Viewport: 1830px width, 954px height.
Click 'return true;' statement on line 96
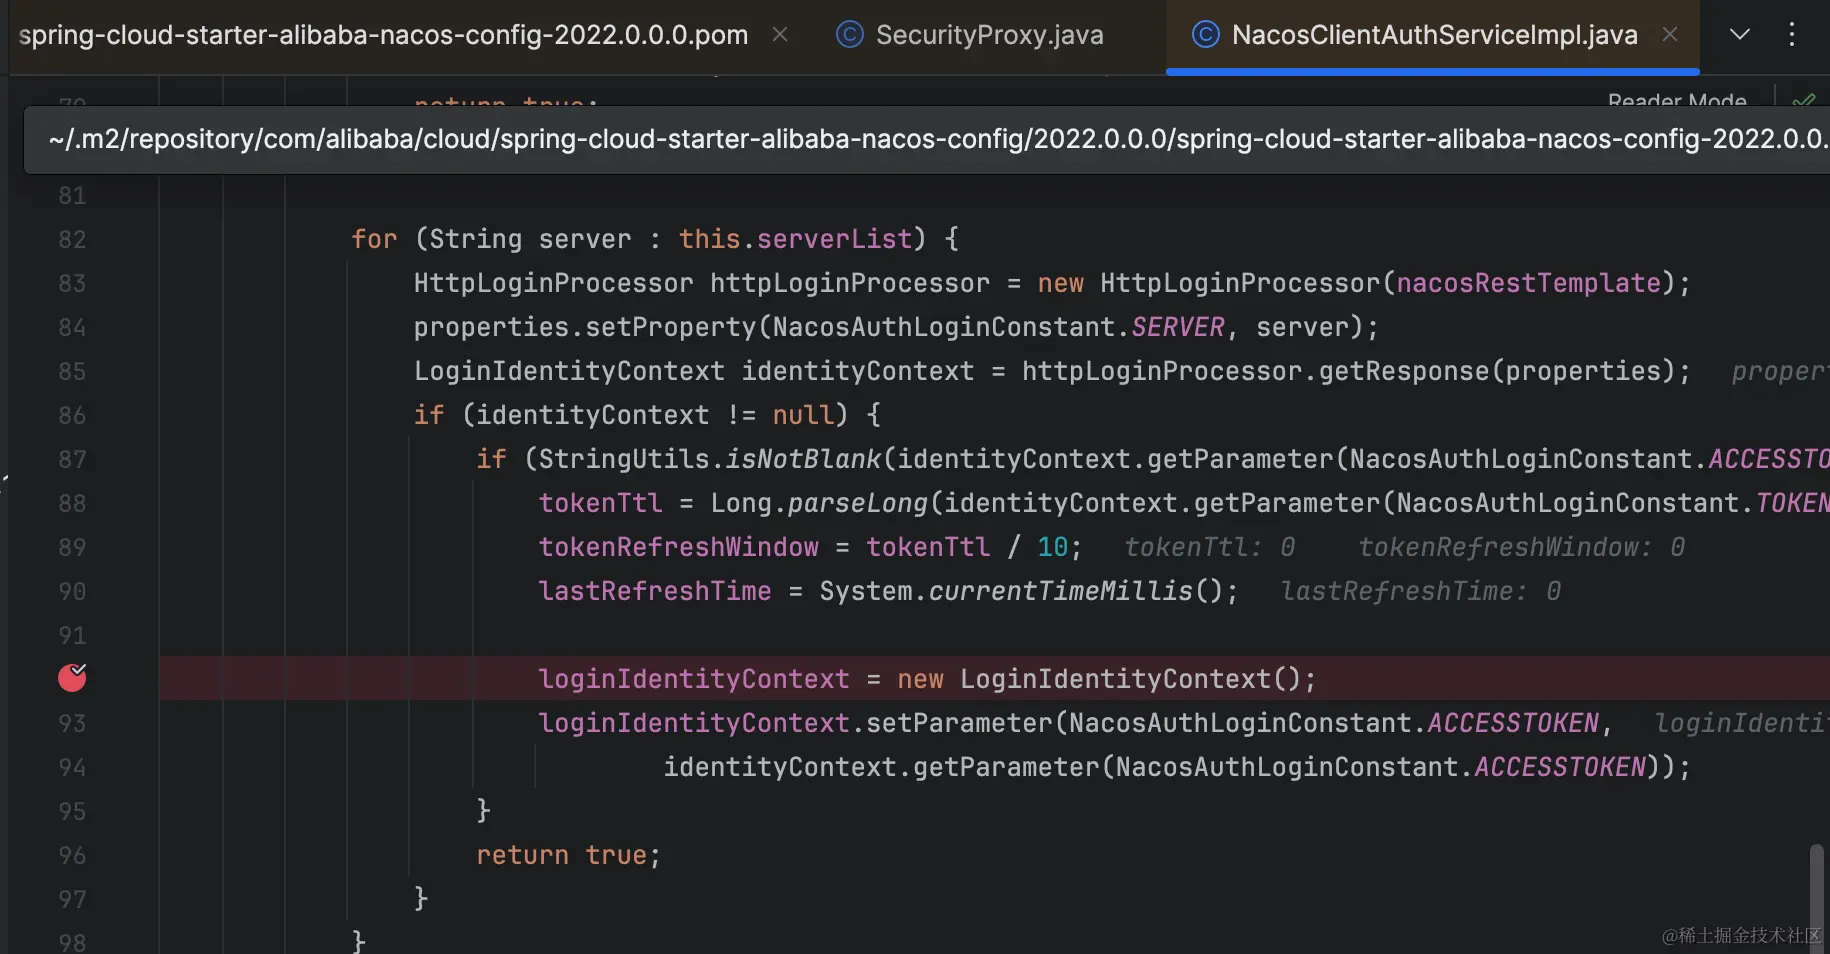point(568,855)
